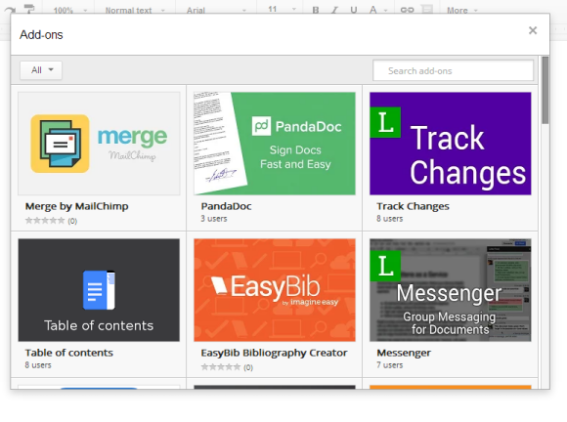Image resolution: width=567 pixels, height=422 pixels.
Task: Open the Track Changes add-on thumbnail
Action: [x=450, y=144]
